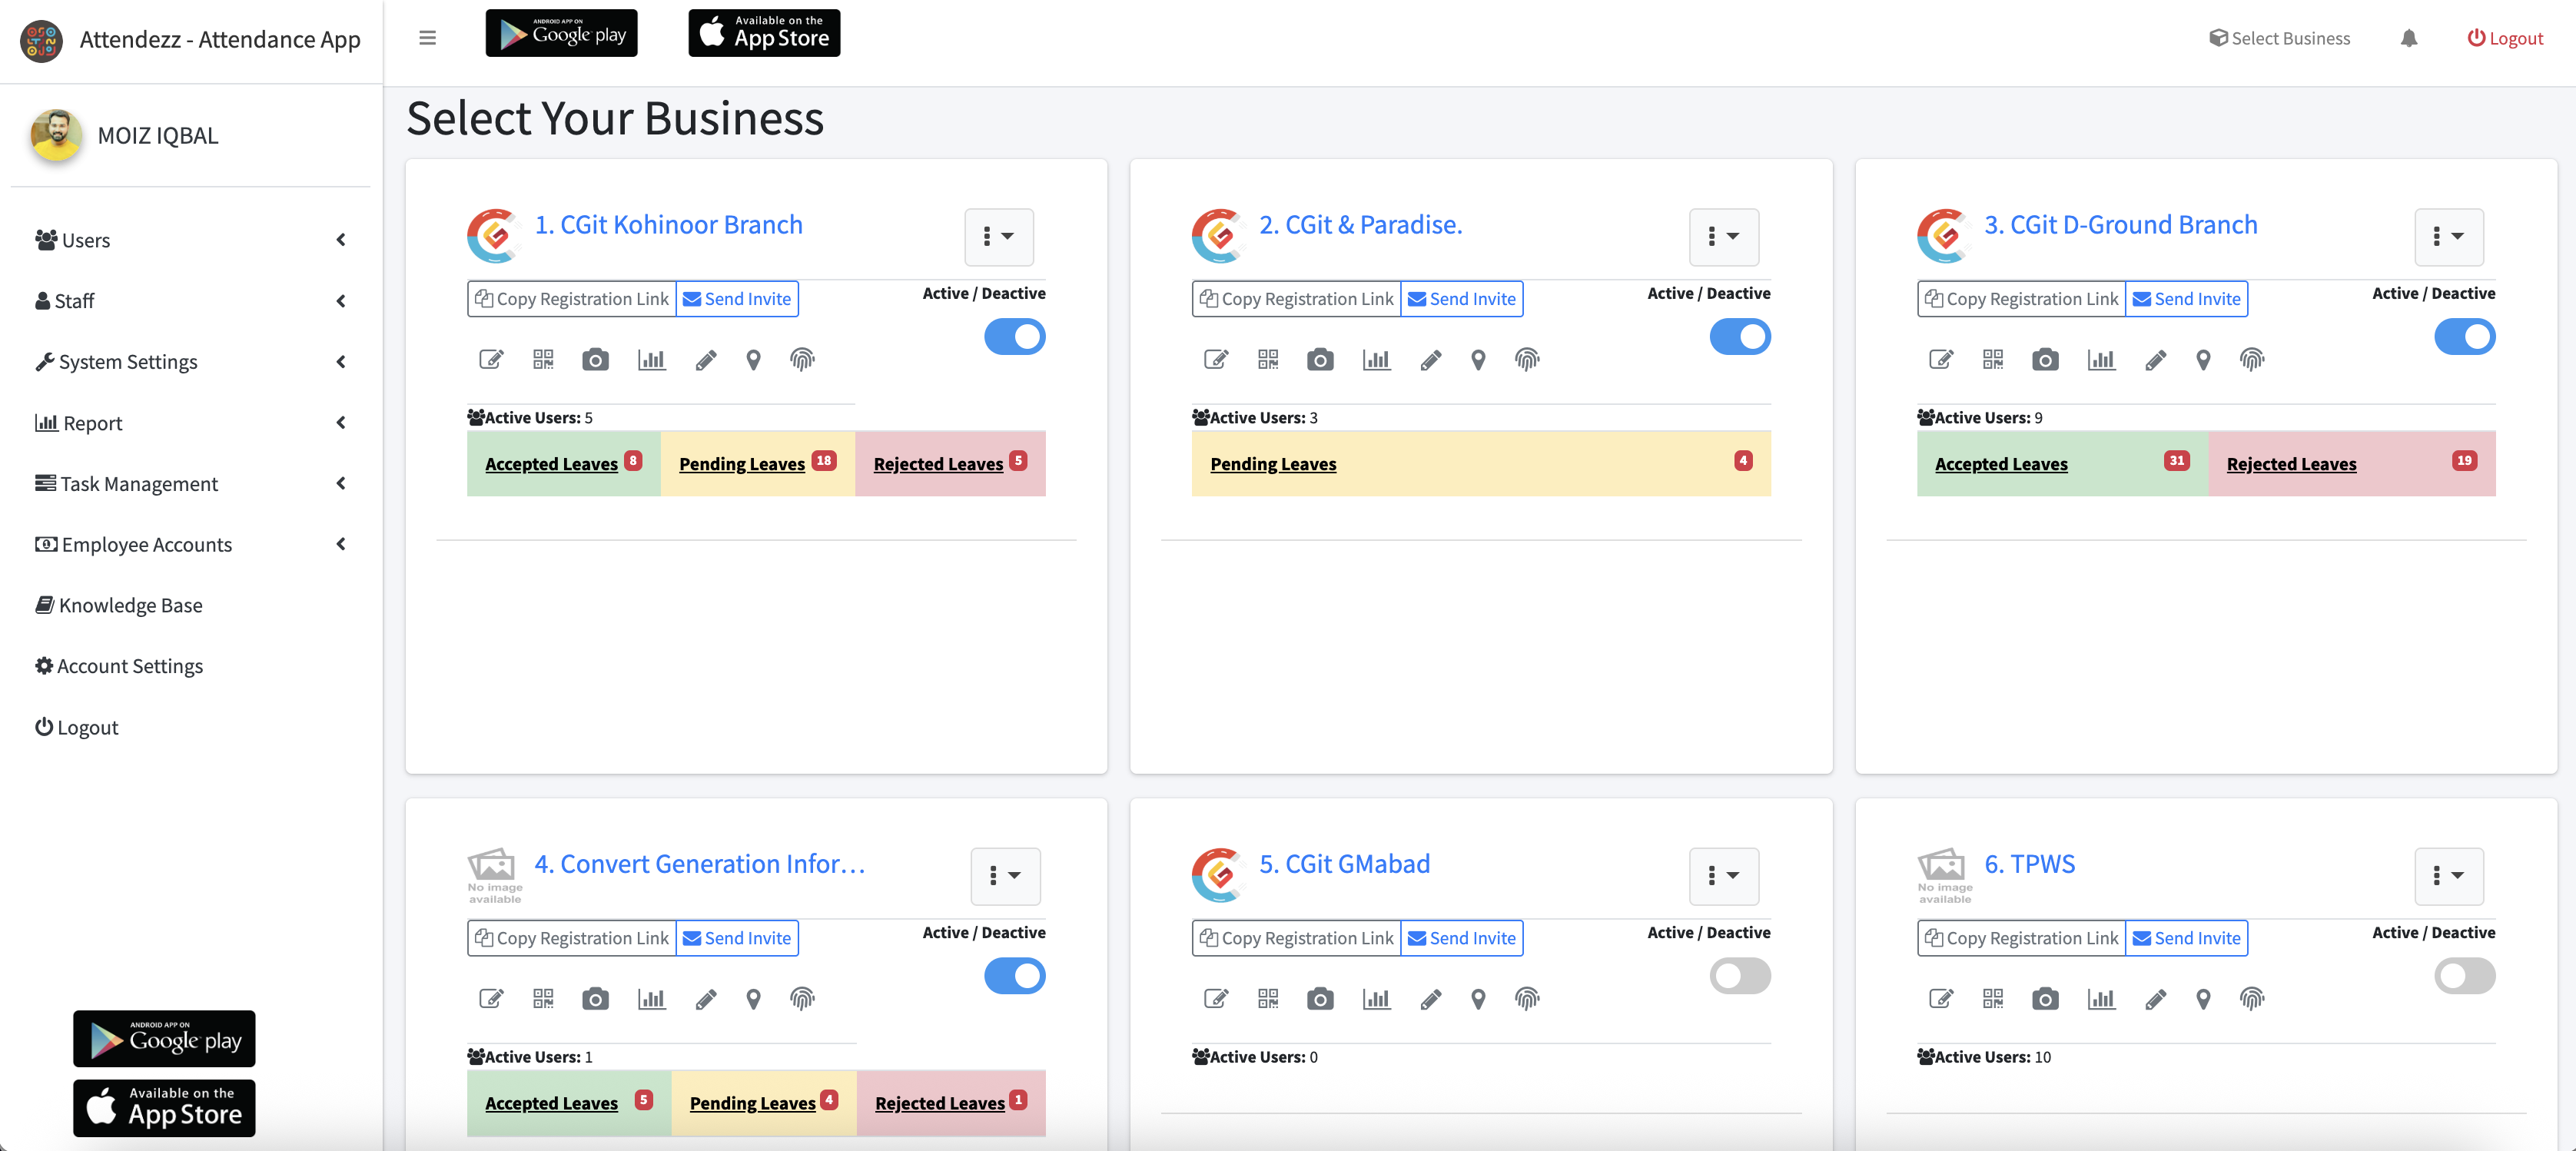Viewport: 2576px width, 1151px height.
Task: Activate the CGit GMabad business toggle
Action: click(x=1739, y=976)
